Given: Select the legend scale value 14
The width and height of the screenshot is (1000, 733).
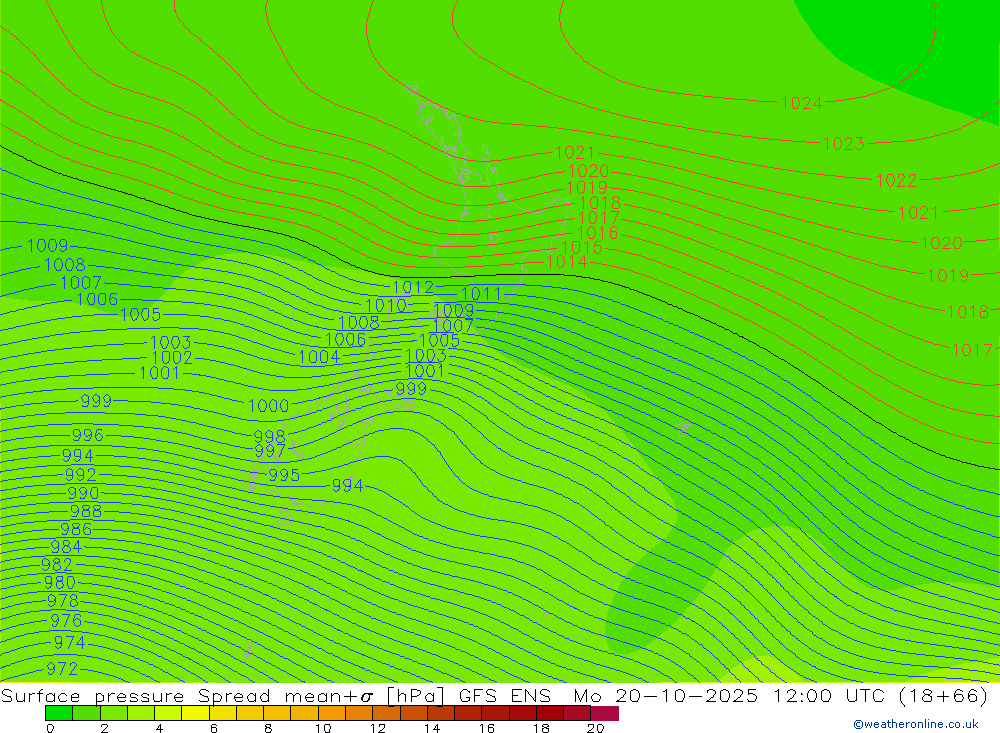Looking at the screenshot, I should point(432,728).
